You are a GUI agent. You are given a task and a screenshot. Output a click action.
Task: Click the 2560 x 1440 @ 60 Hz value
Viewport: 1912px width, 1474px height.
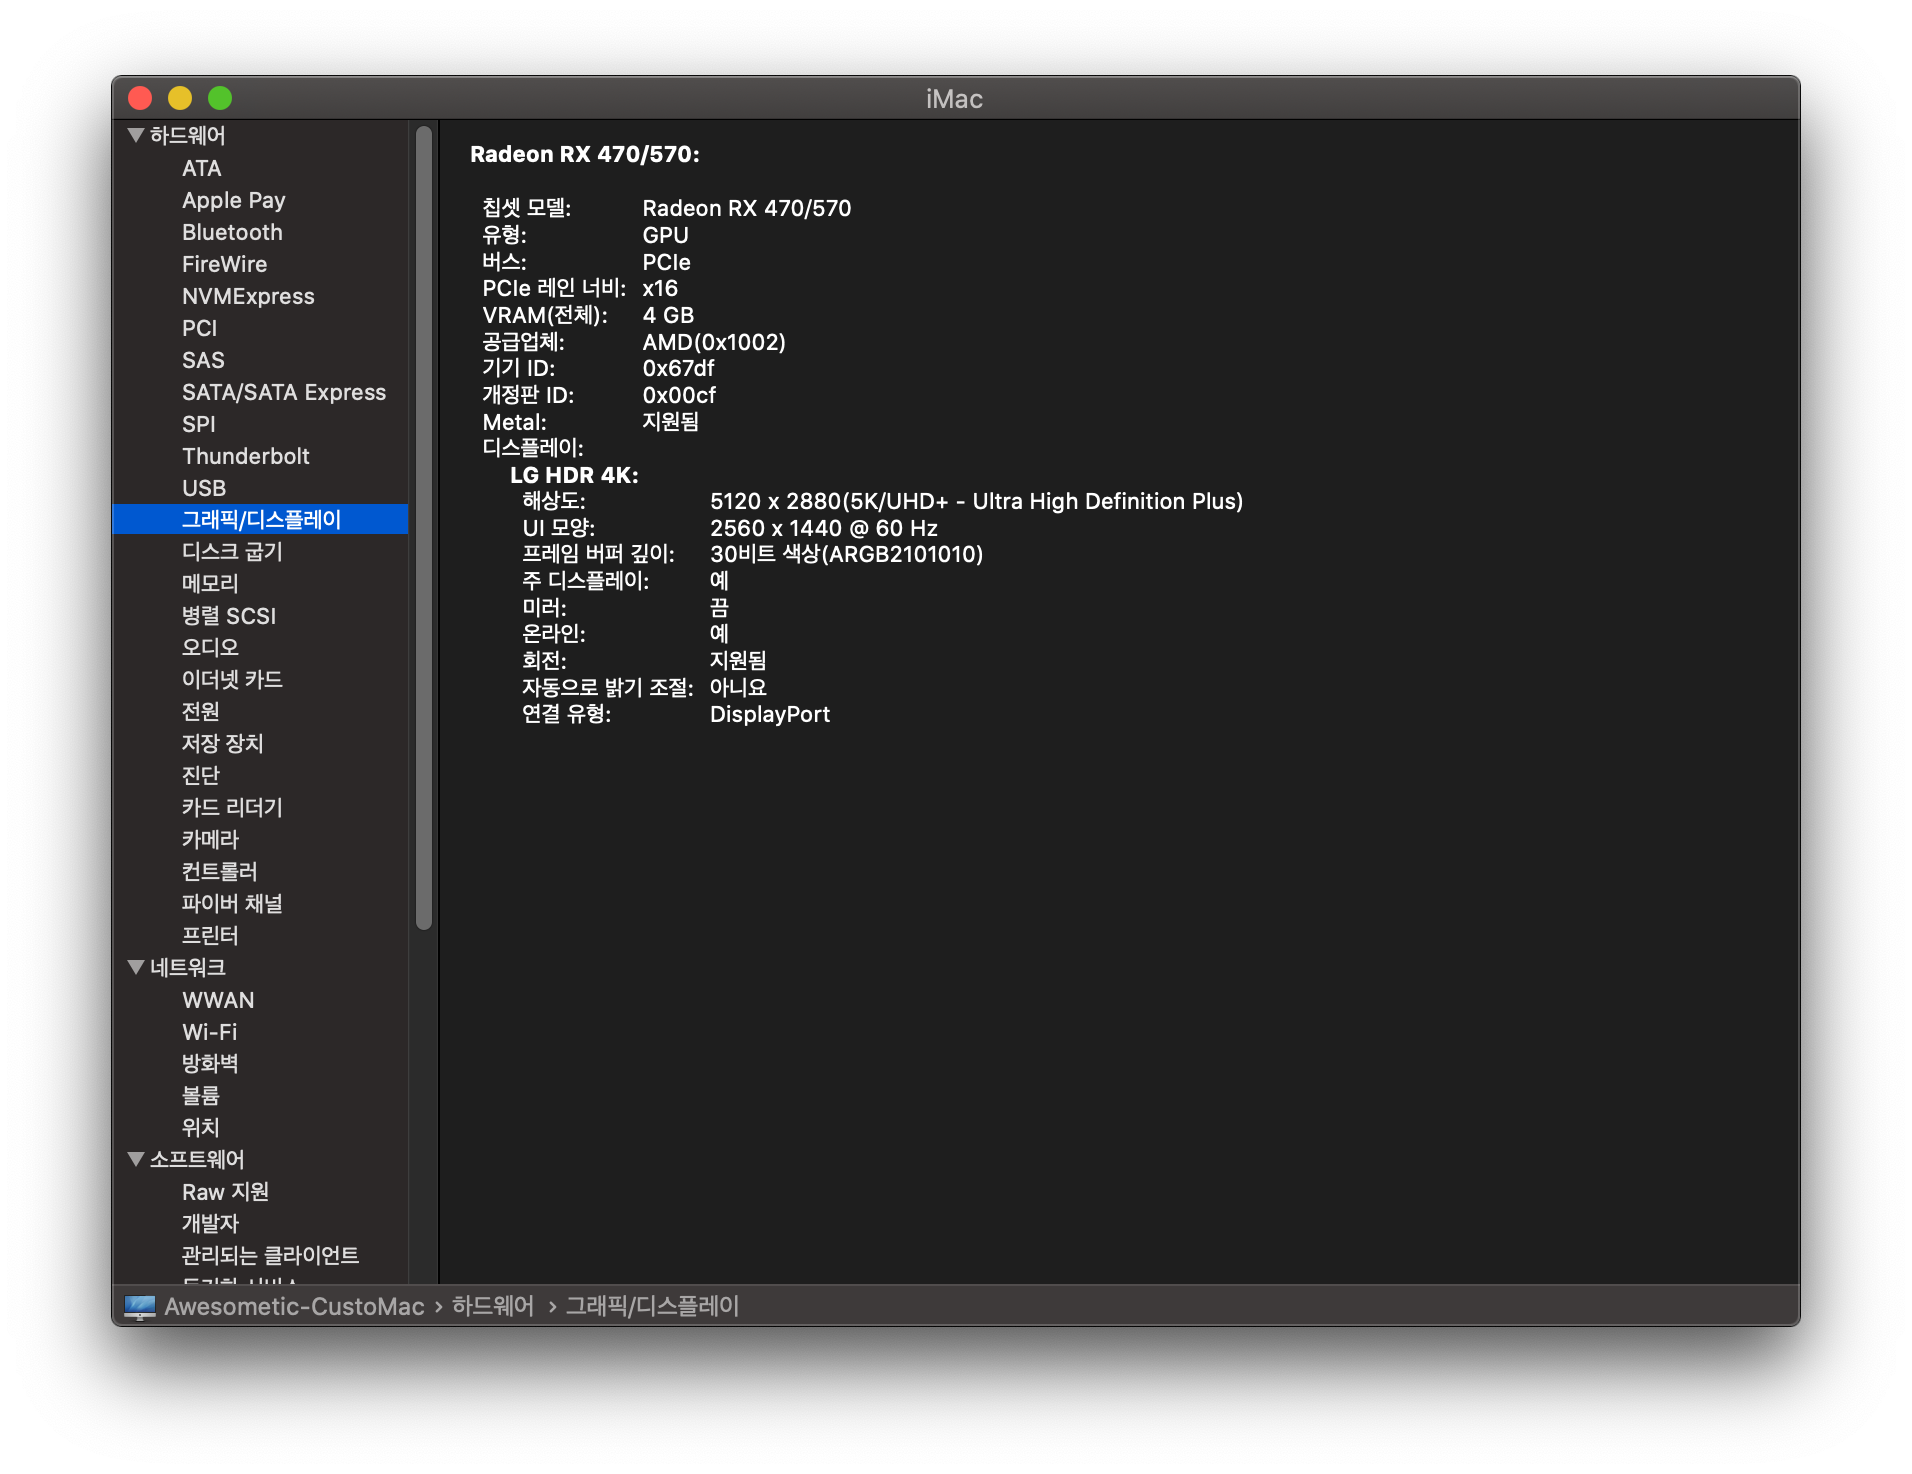coord(824,528)
